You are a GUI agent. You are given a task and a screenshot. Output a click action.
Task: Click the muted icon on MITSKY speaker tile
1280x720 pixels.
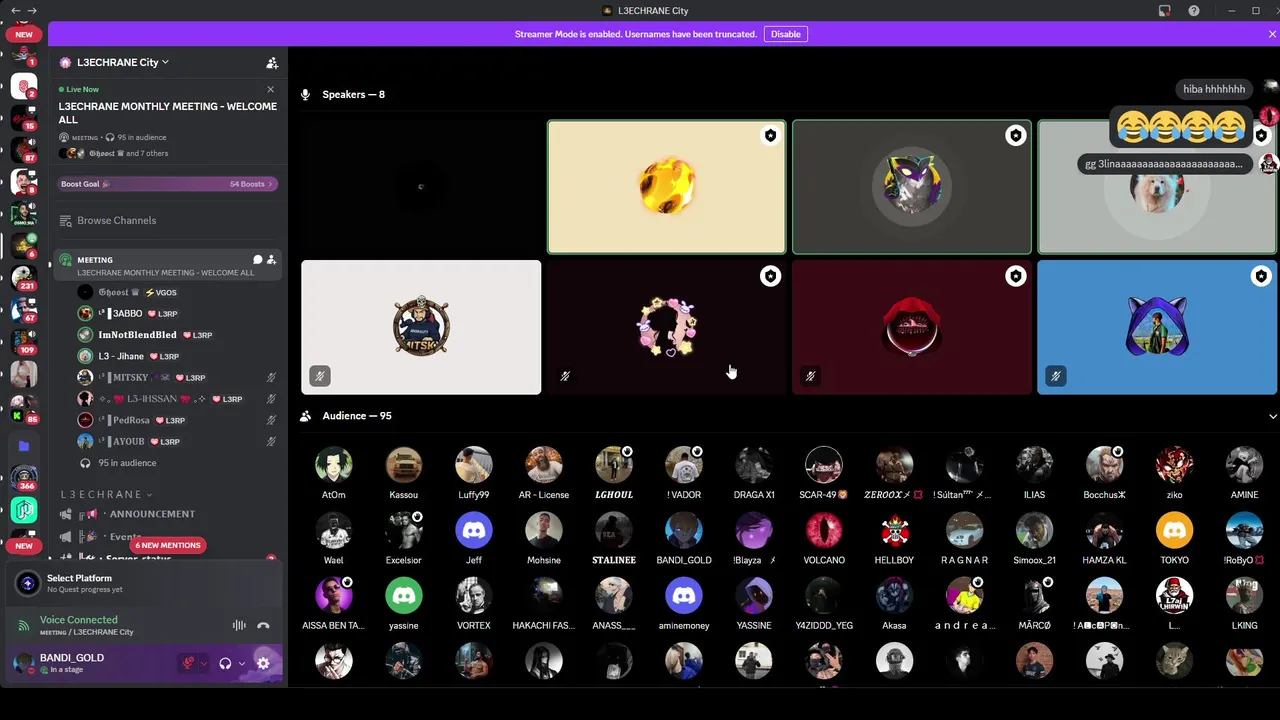point(320,376)
